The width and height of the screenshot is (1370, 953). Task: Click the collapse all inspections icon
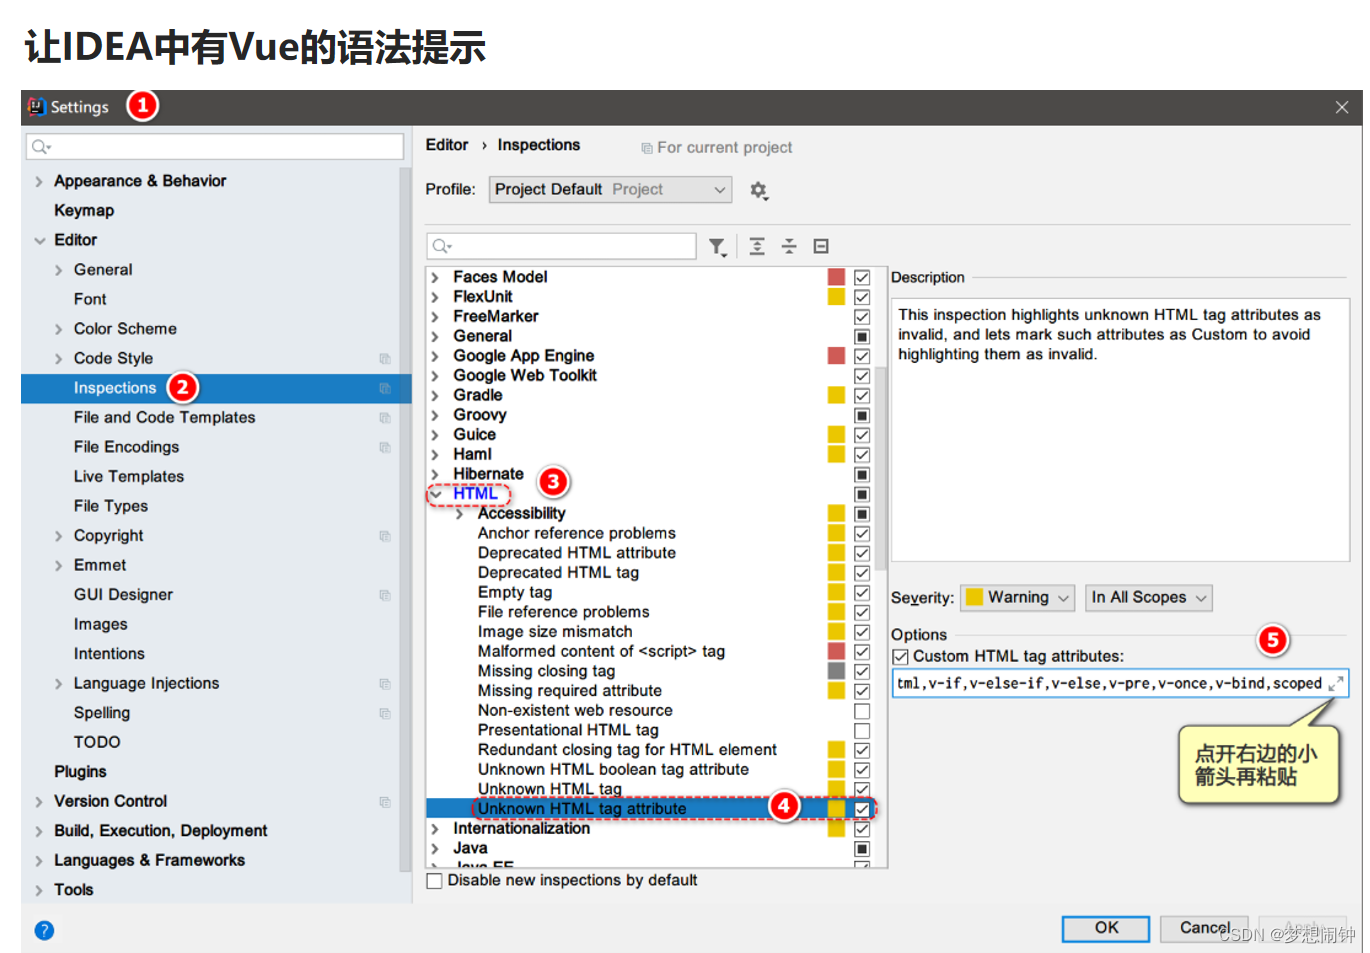point(789,246)
